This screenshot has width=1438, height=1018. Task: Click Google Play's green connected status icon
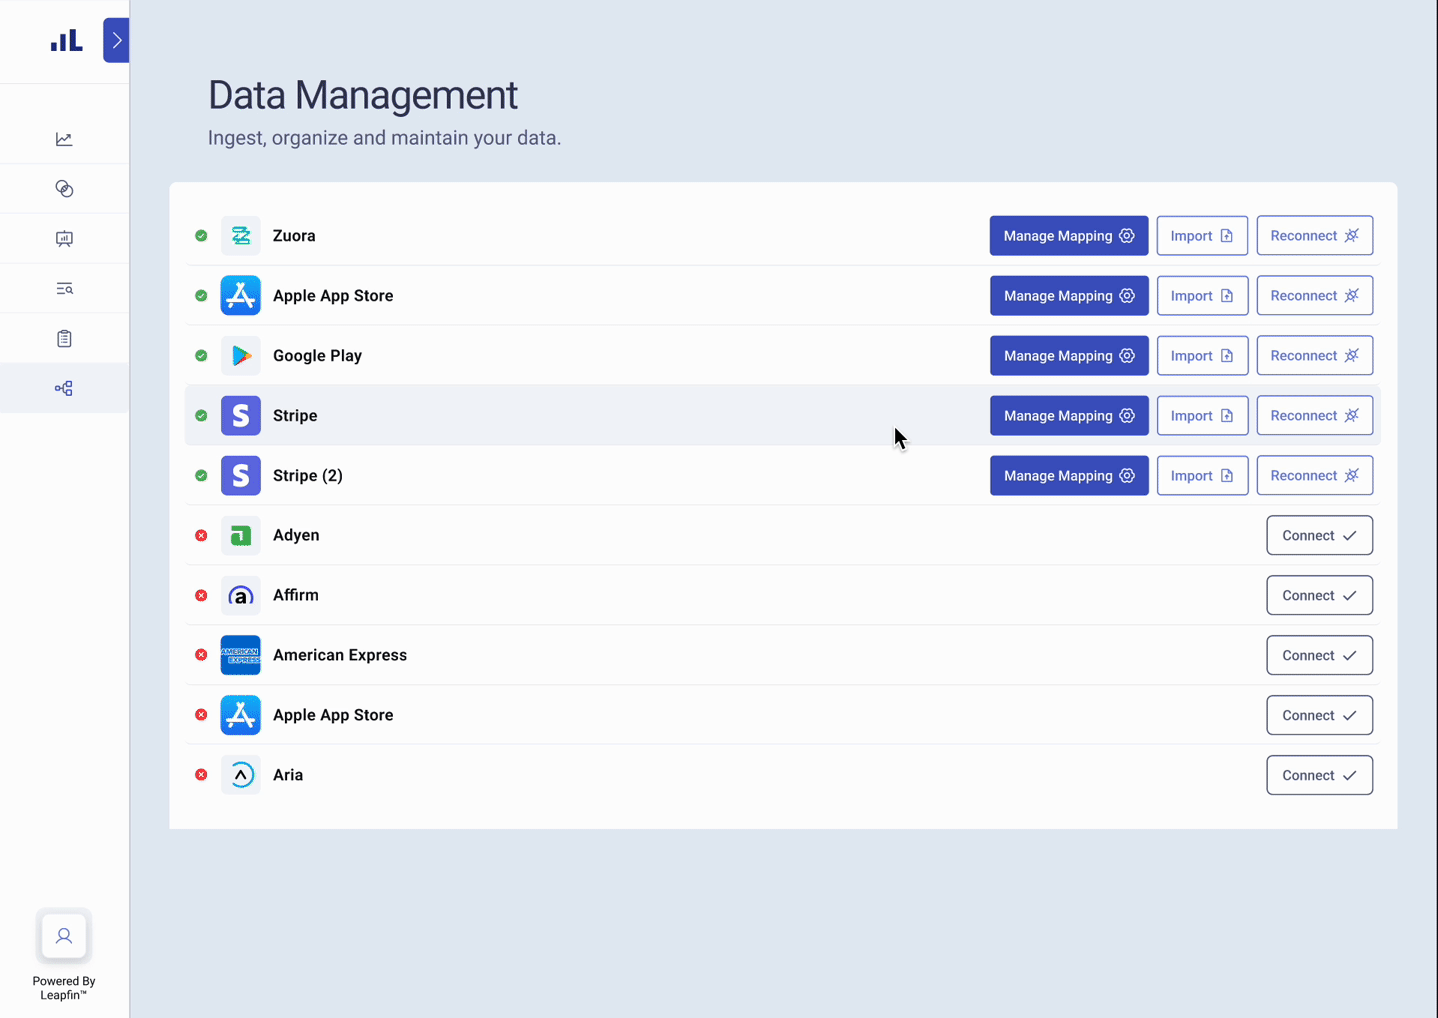pos(201,356)
